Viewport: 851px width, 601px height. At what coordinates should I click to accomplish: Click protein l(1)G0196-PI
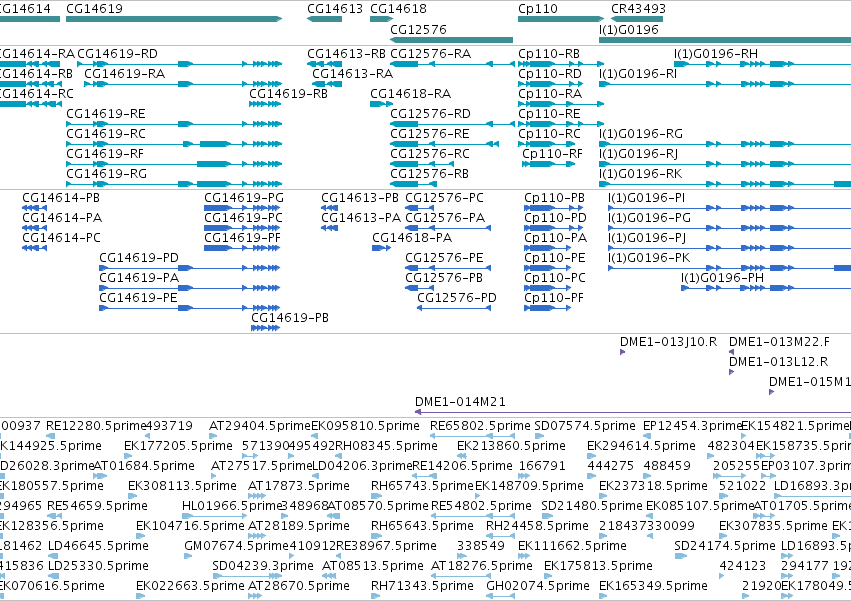(646, 198)
